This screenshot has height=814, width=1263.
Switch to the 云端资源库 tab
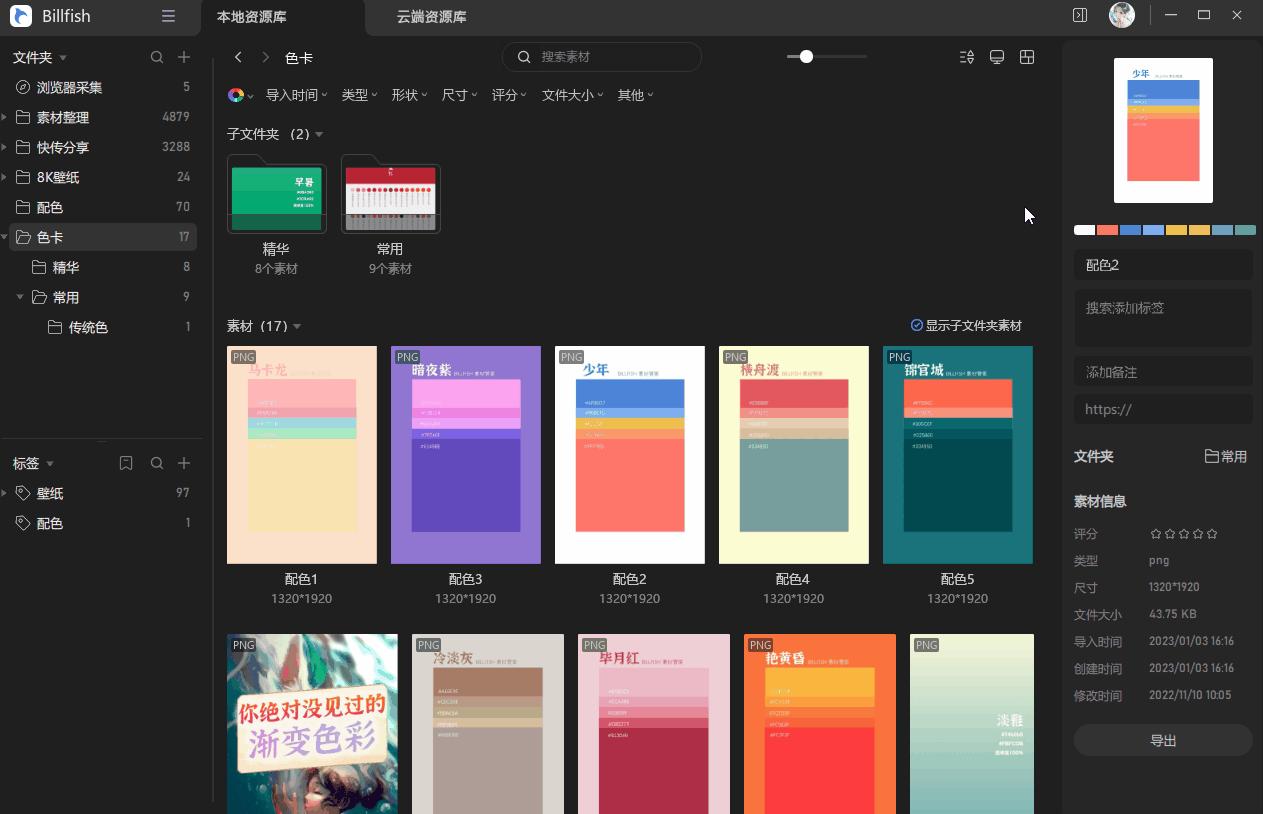click(430, 17)
